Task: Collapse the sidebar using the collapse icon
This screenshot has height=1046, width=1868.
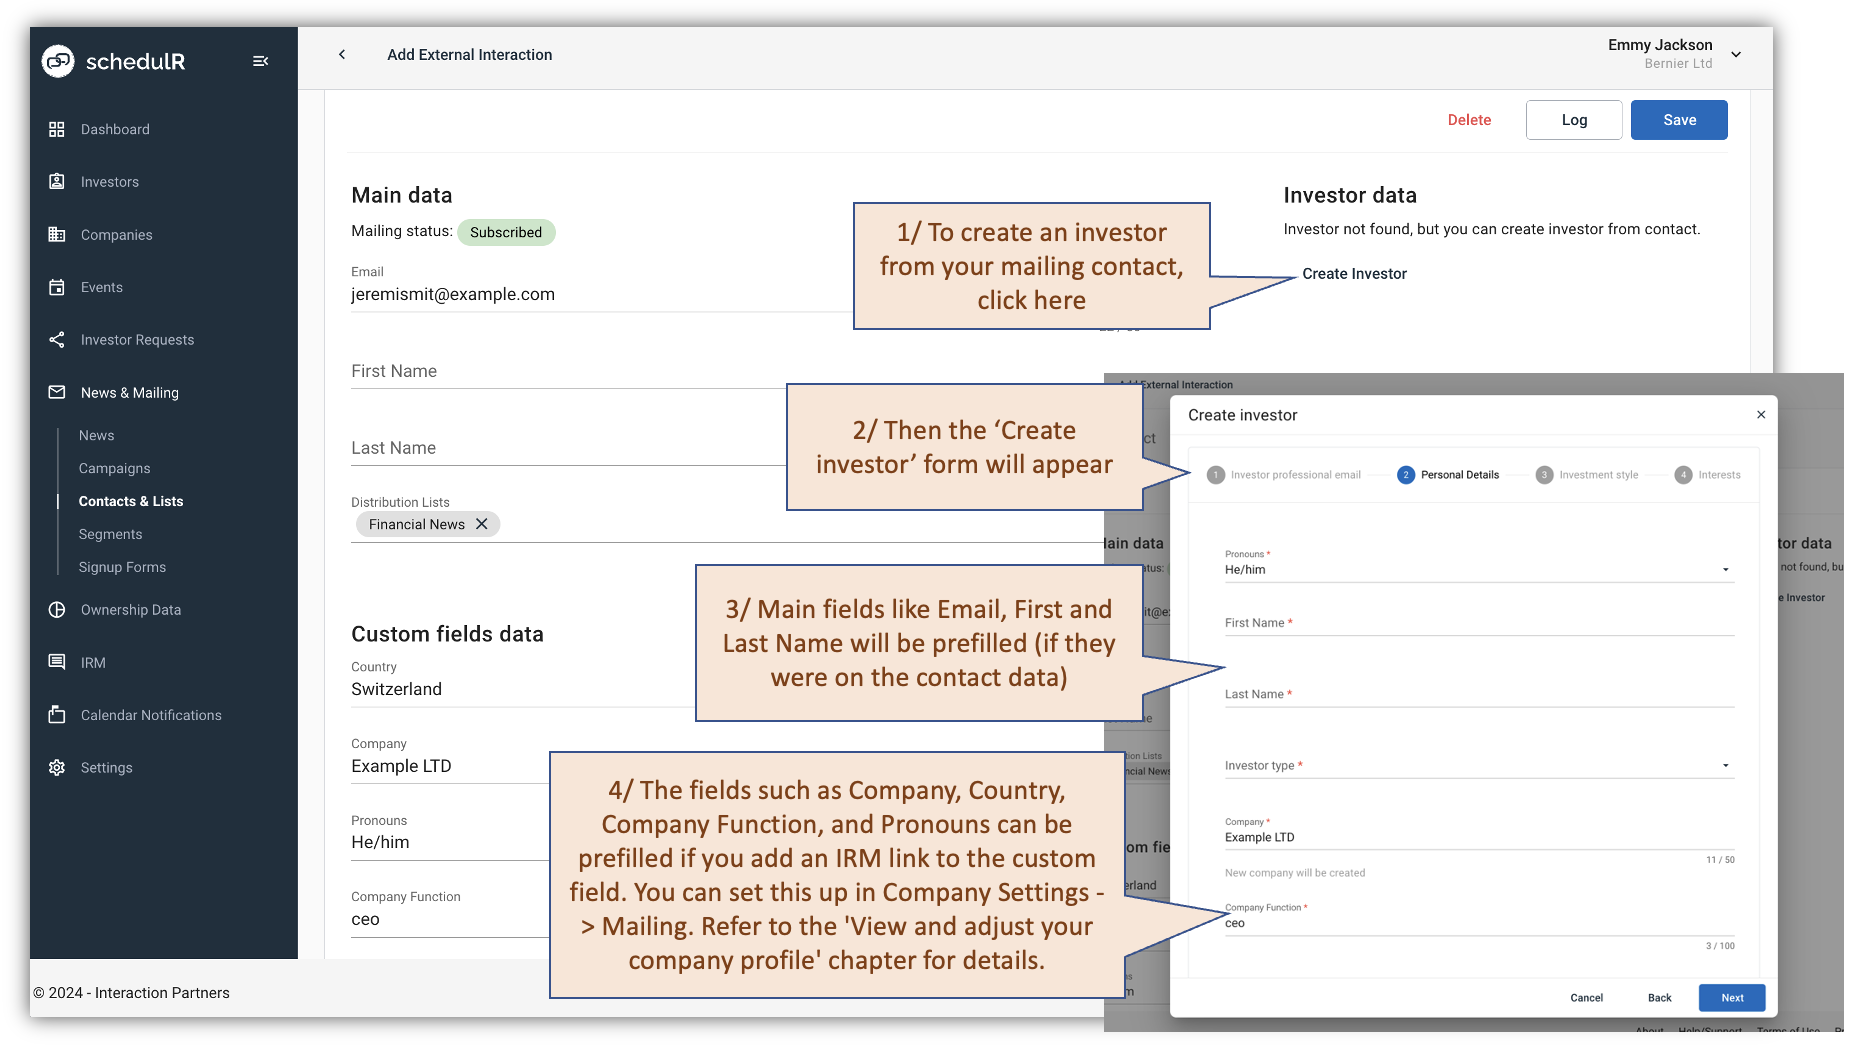Action: pyautogui.click(x=260, y=61)
